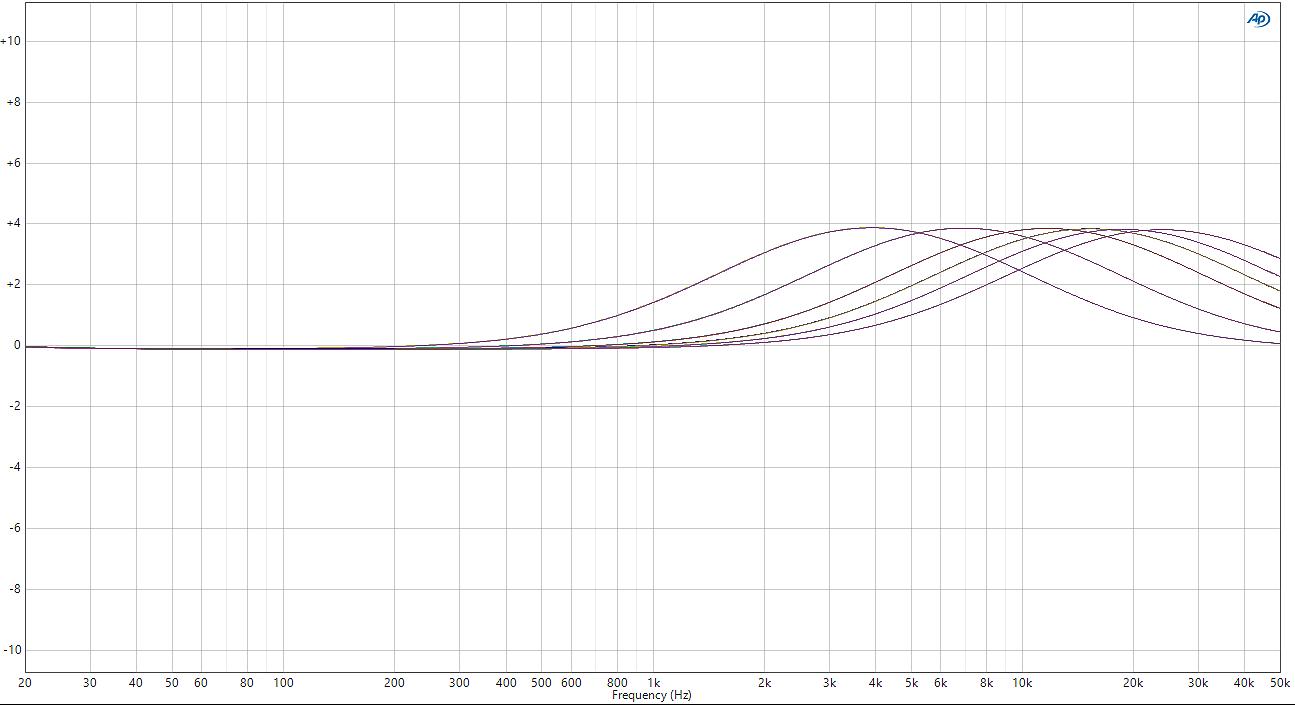This screenshot has width=1295, height=705.
Task: Click the AP logo icon
Action: (1258, 19)
